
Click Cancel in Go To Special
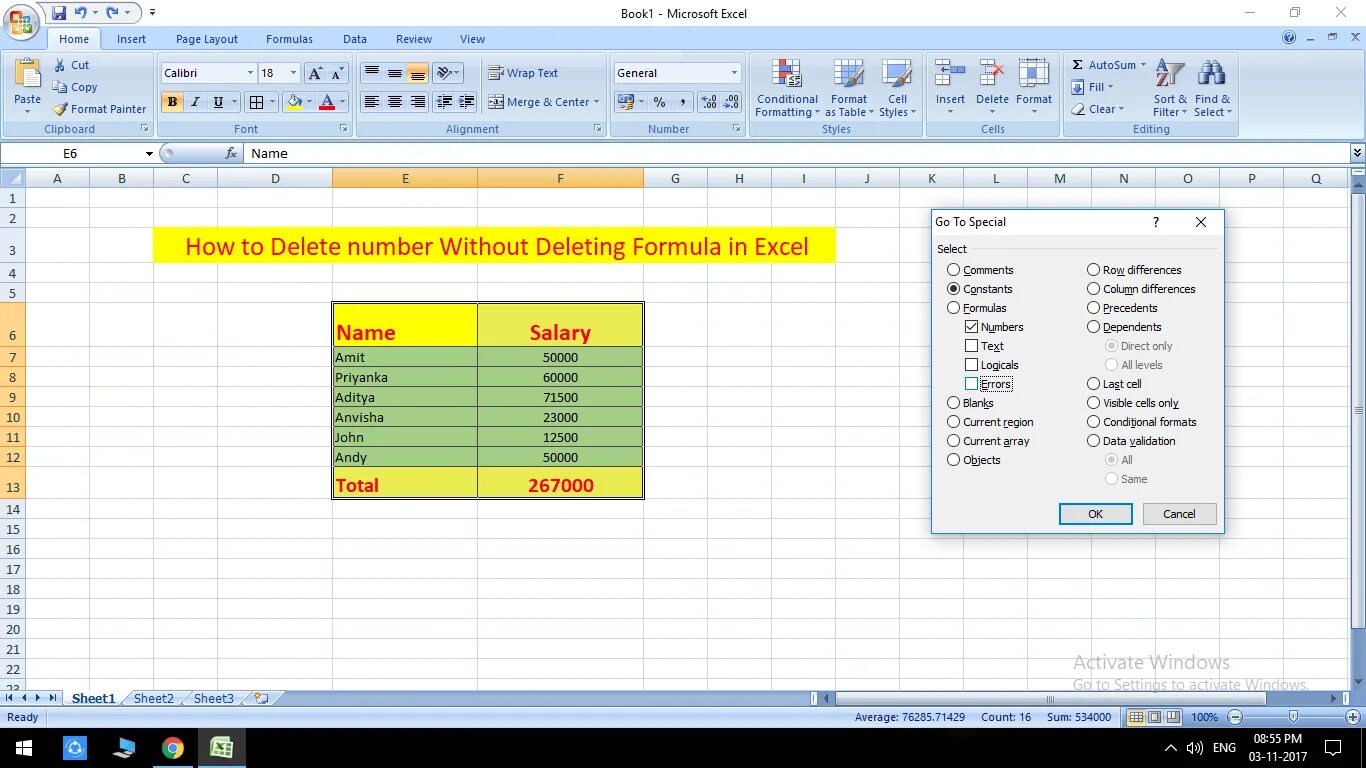1179,514
